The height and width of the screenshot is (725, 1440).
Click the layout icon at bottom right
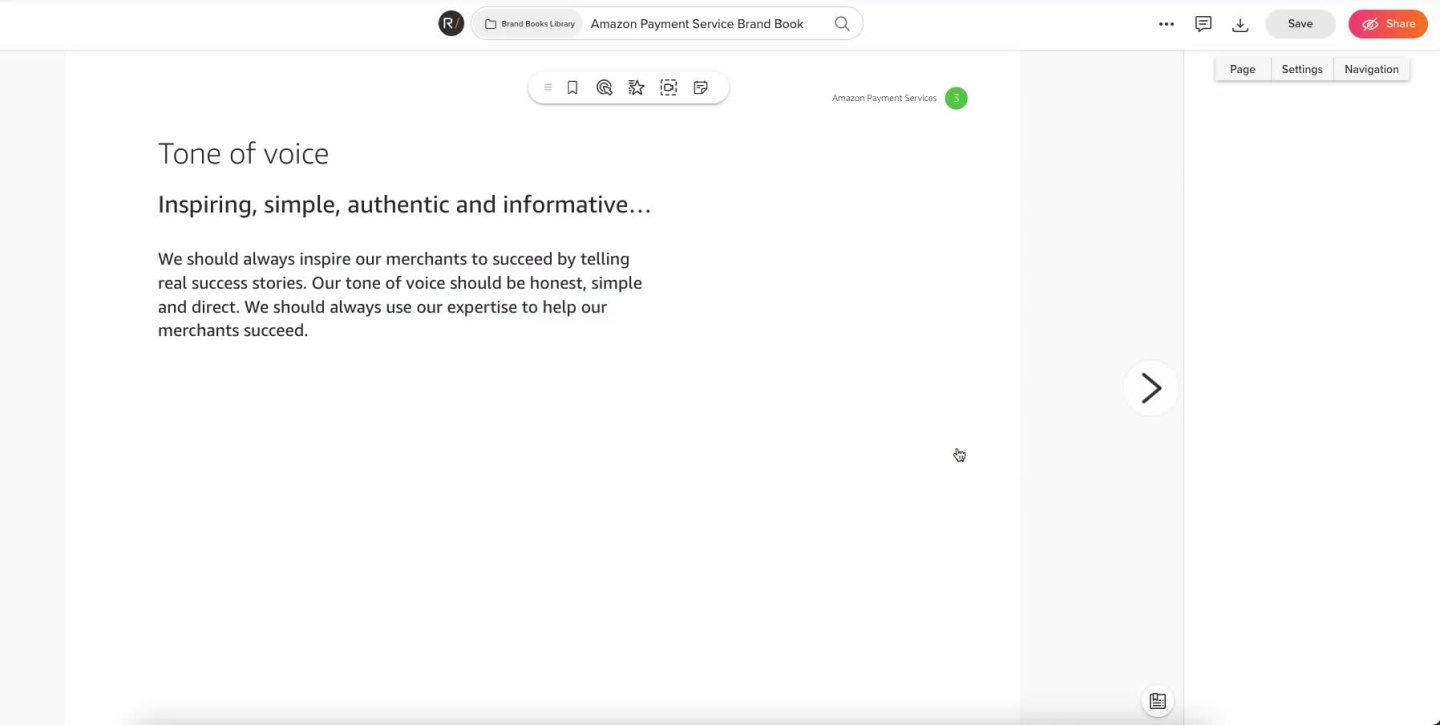[1157, 701]
